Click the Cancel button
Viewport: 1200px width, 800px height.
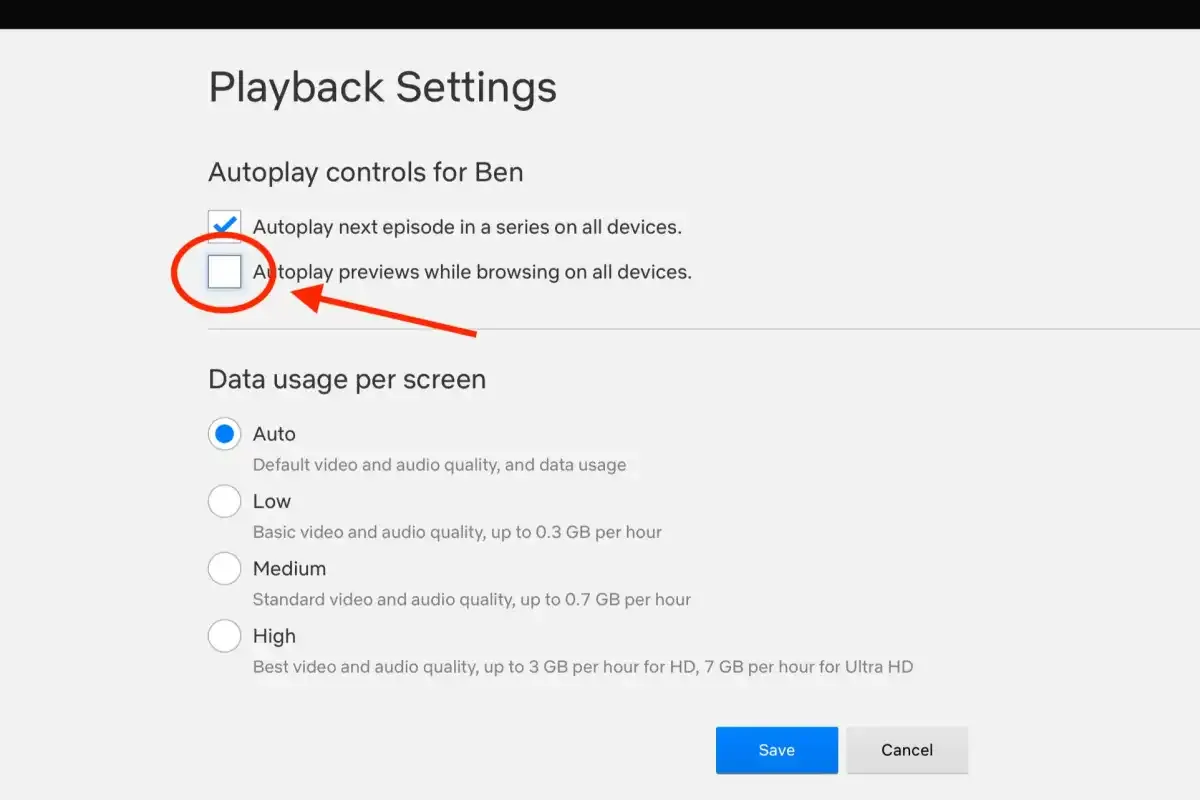(x=907, y=750)
